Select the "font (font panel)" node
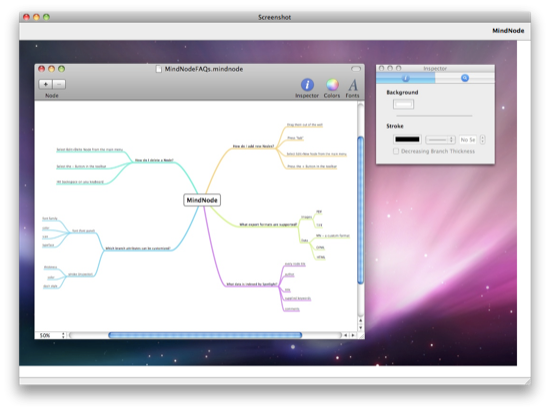This screenshot has width=550, height=411. point(83,231)
